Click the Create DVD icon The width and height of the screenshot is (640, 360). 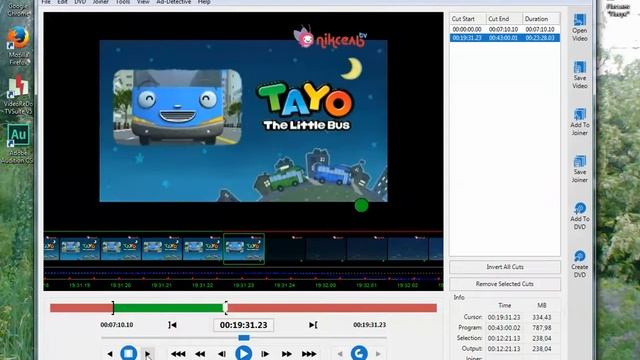click(580, 256)
